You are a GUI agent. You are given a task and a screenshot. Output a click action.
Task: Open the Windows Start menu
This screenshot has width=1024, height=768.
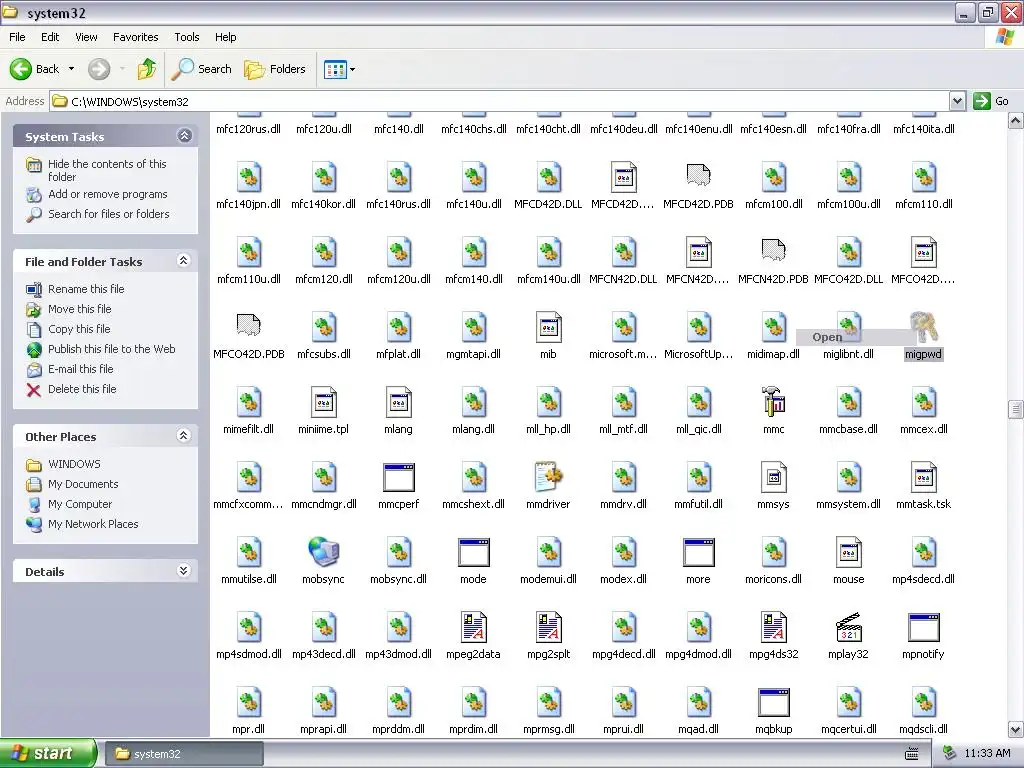point(48,753)
